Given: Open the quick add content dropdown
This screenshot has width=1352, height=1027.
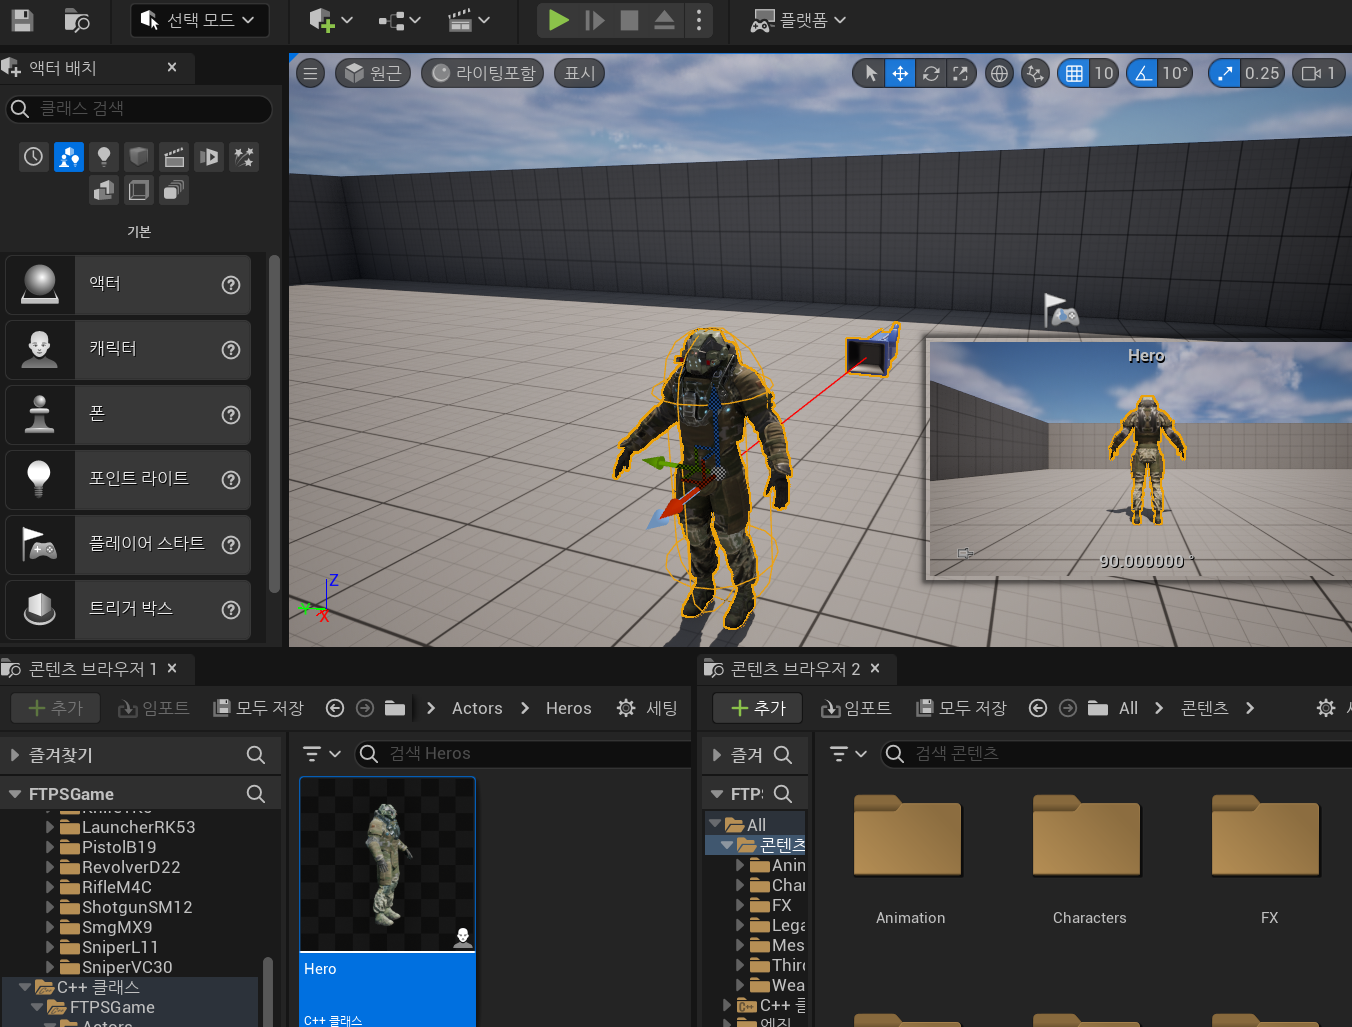Looking at the screenshot, I should click(x=331, y=19).
